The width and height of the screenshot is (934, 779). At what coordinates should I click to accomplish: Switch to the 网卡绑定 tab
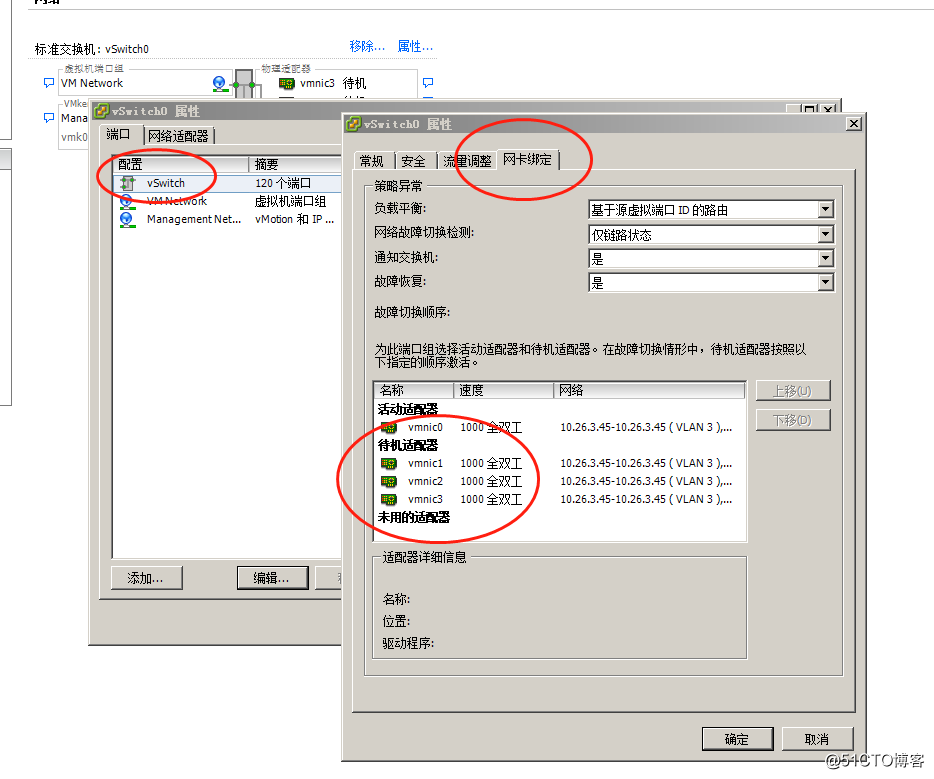point(528,160)
